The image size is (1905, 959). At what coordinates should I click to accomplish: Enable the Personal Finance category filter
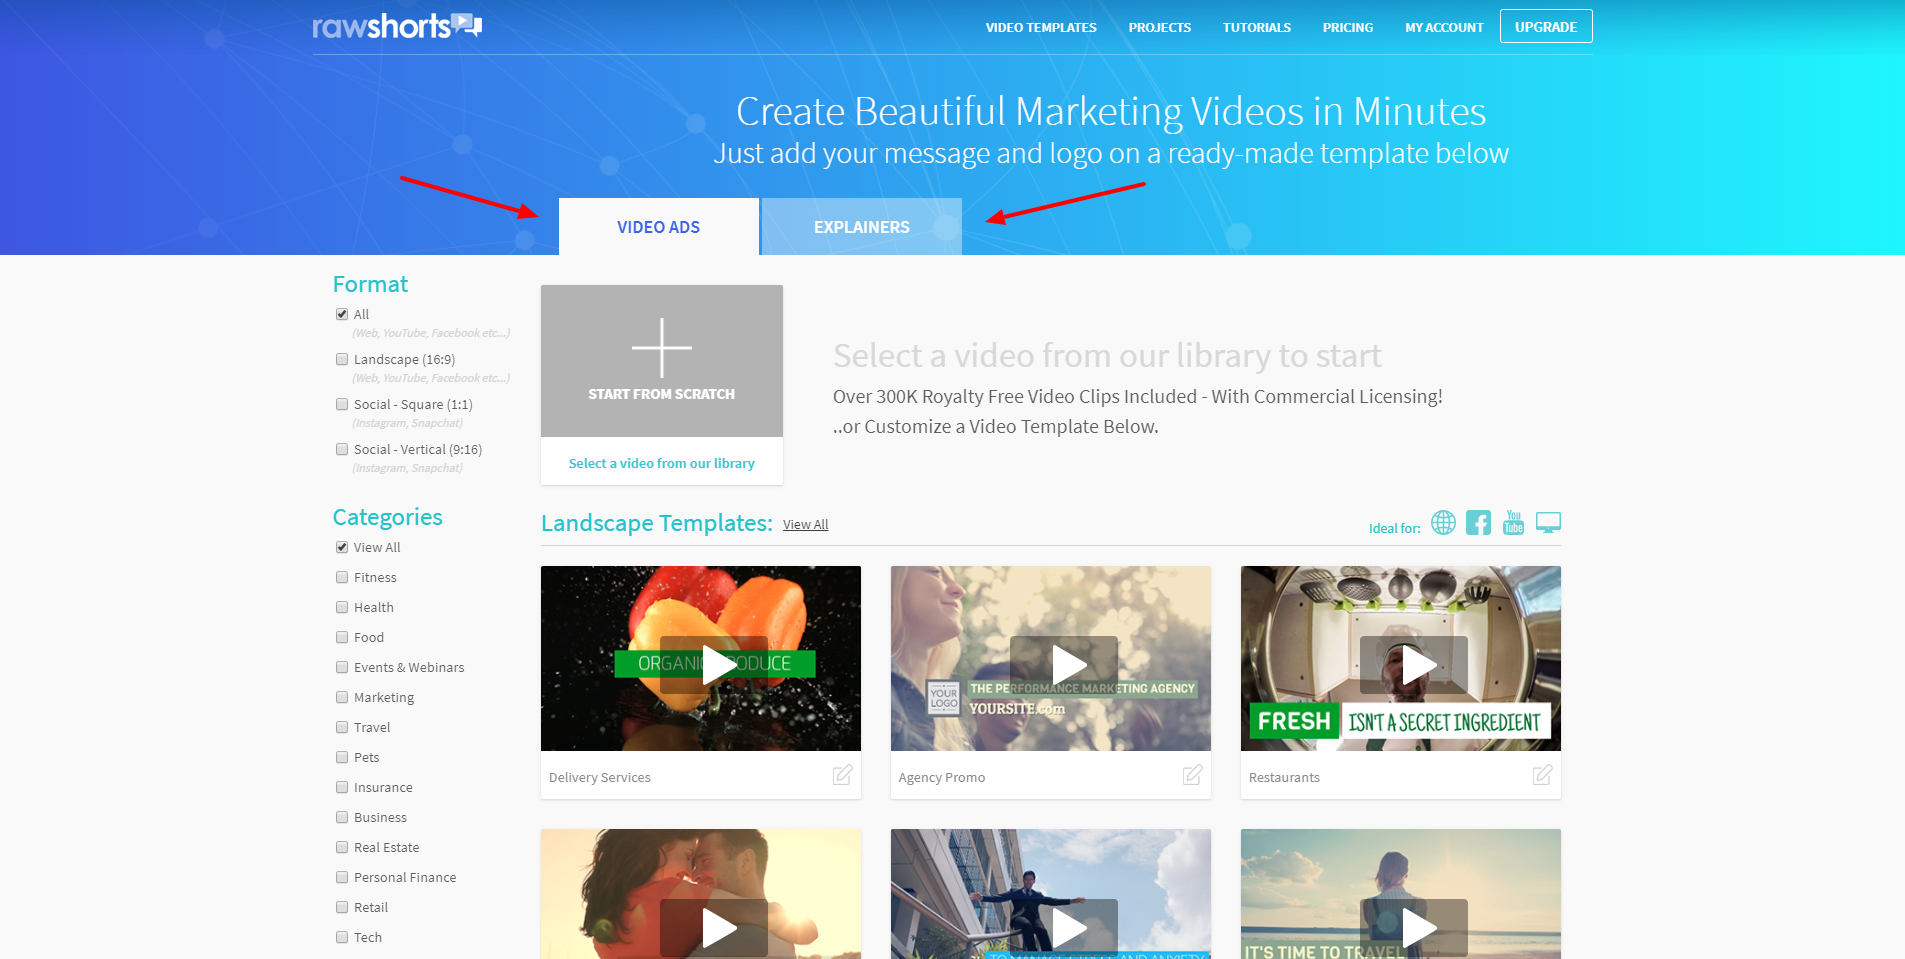342,877
